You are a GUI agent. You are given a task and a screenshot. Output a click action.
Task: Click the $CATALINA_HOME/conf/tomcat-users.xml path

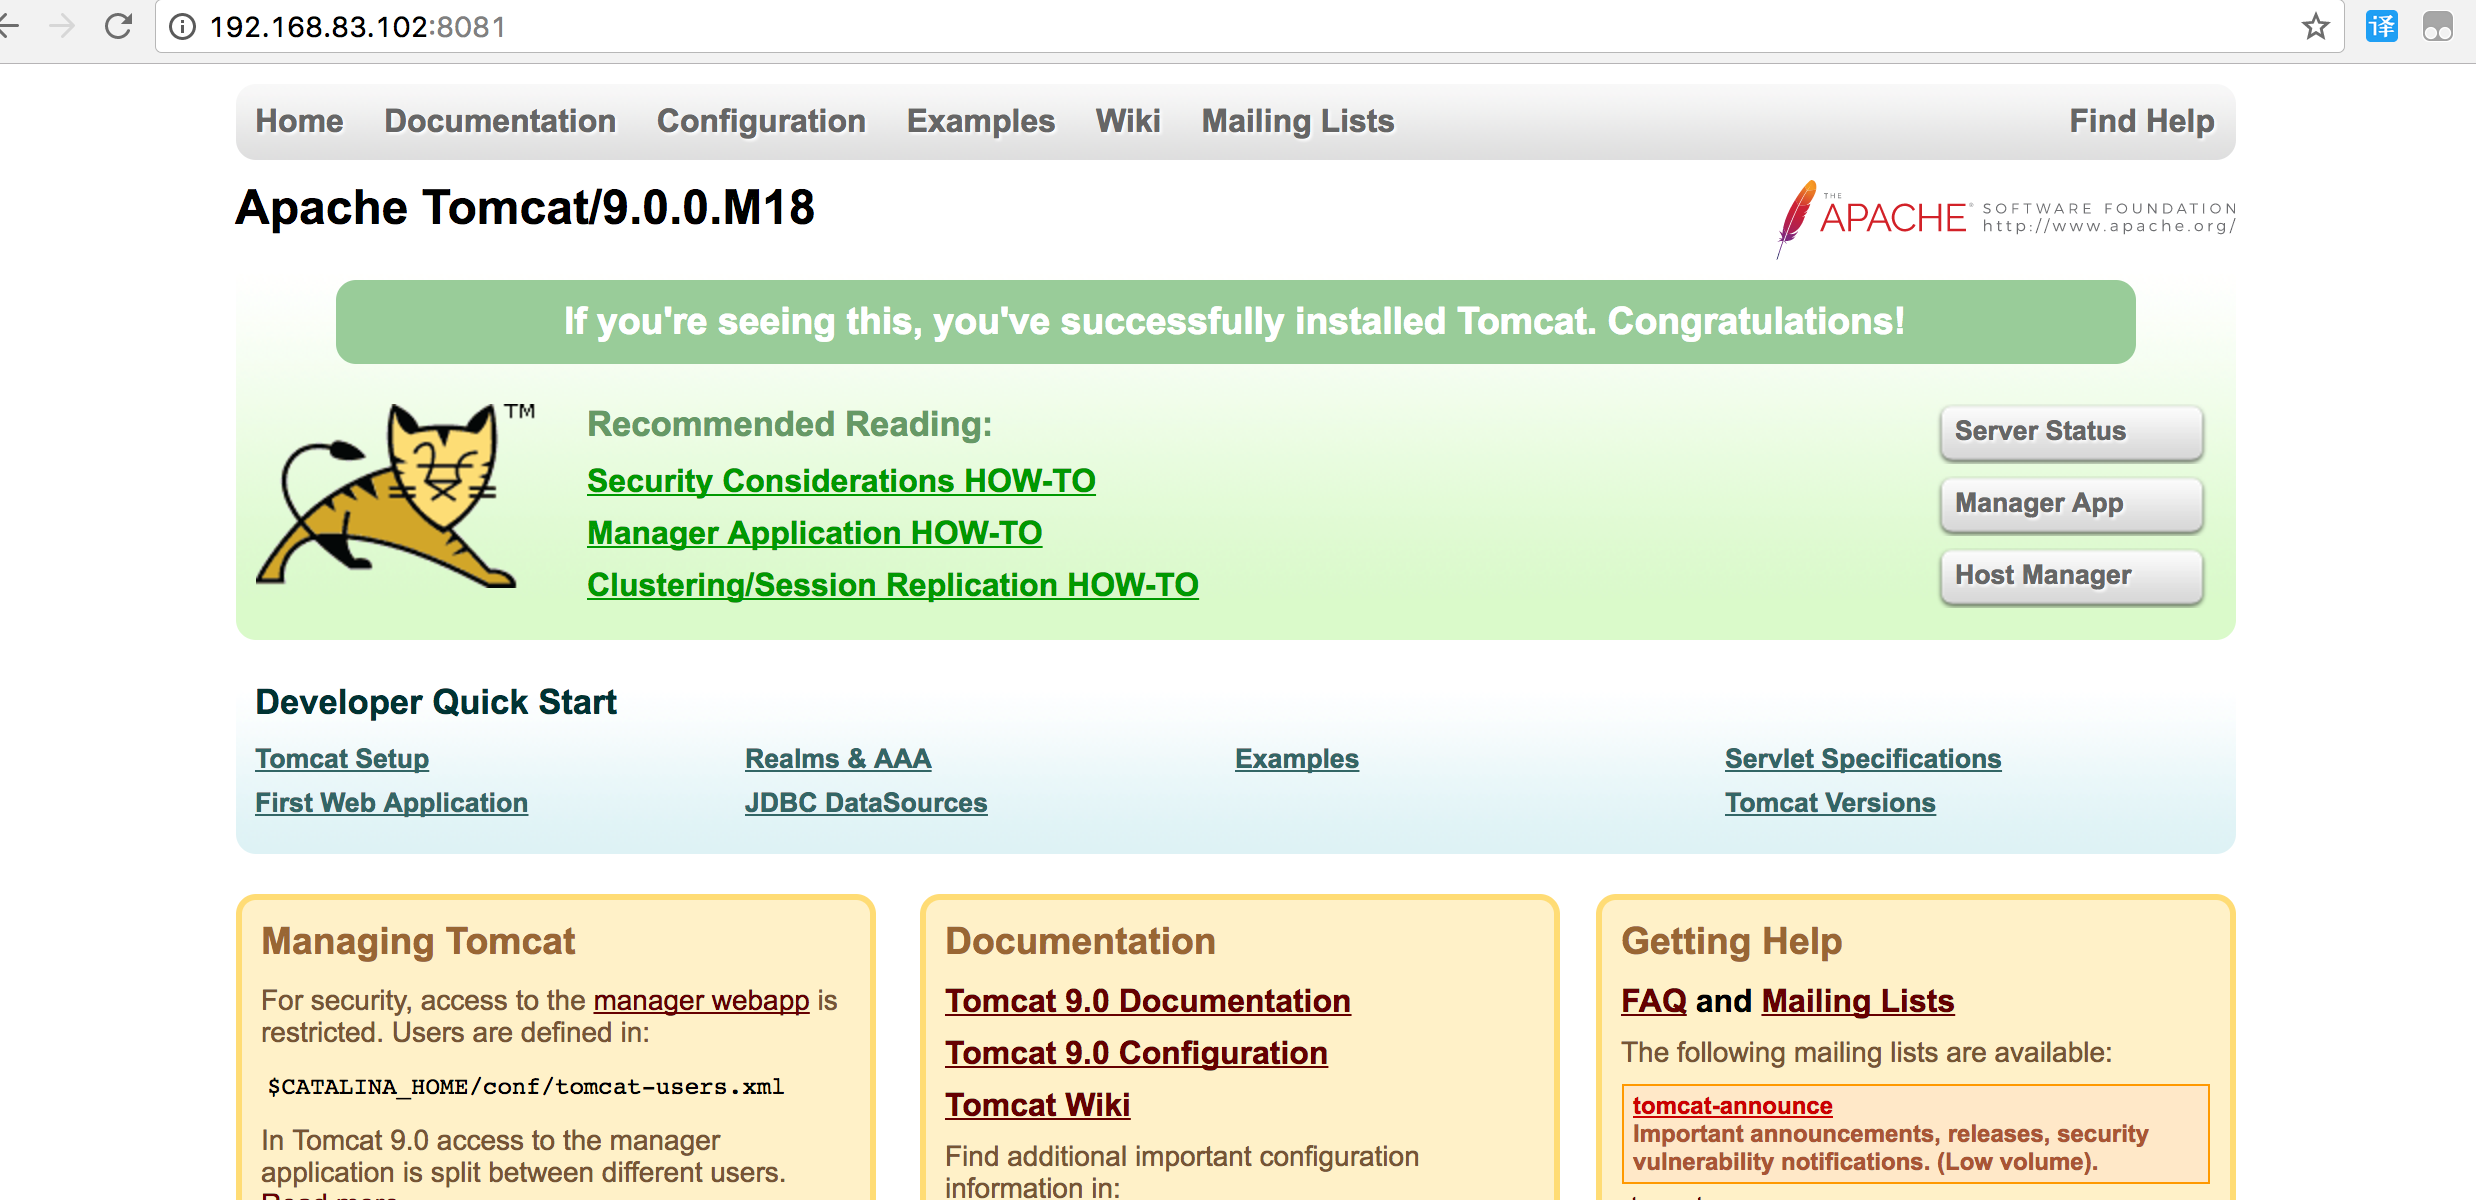[x=526, y=1087]
